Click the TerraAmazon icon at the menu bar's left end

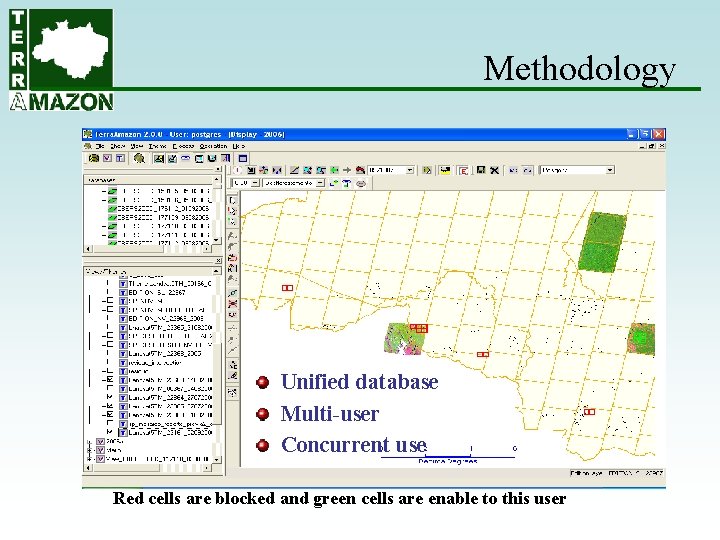88,146
